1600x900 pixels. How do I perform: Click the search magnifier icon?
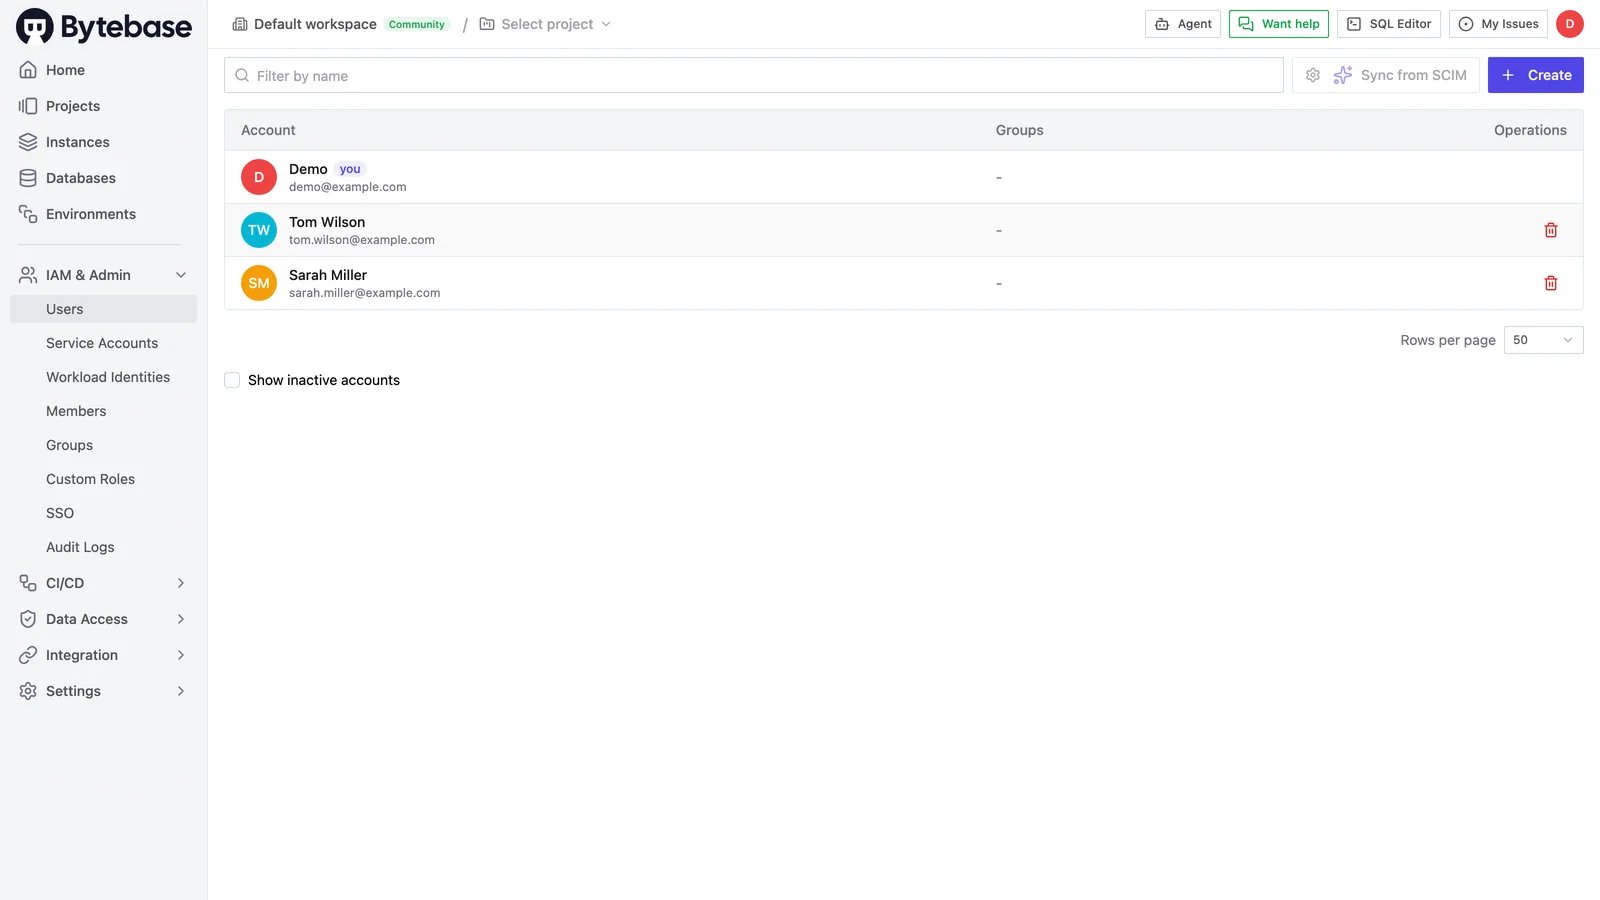(x=242, y=75)
